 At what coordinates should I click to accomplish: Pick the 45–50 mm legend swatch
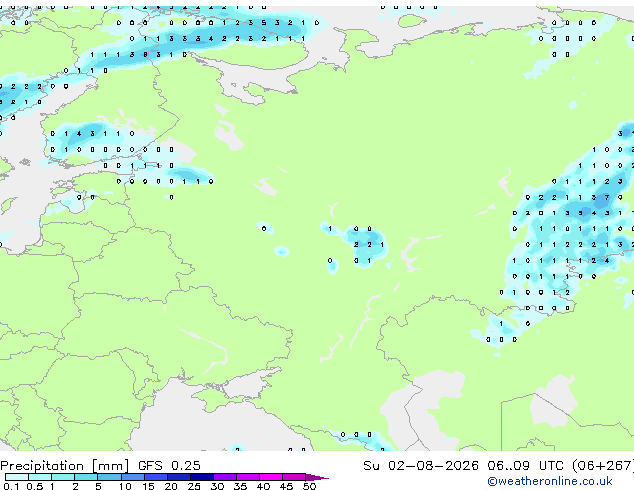(294, 477)
